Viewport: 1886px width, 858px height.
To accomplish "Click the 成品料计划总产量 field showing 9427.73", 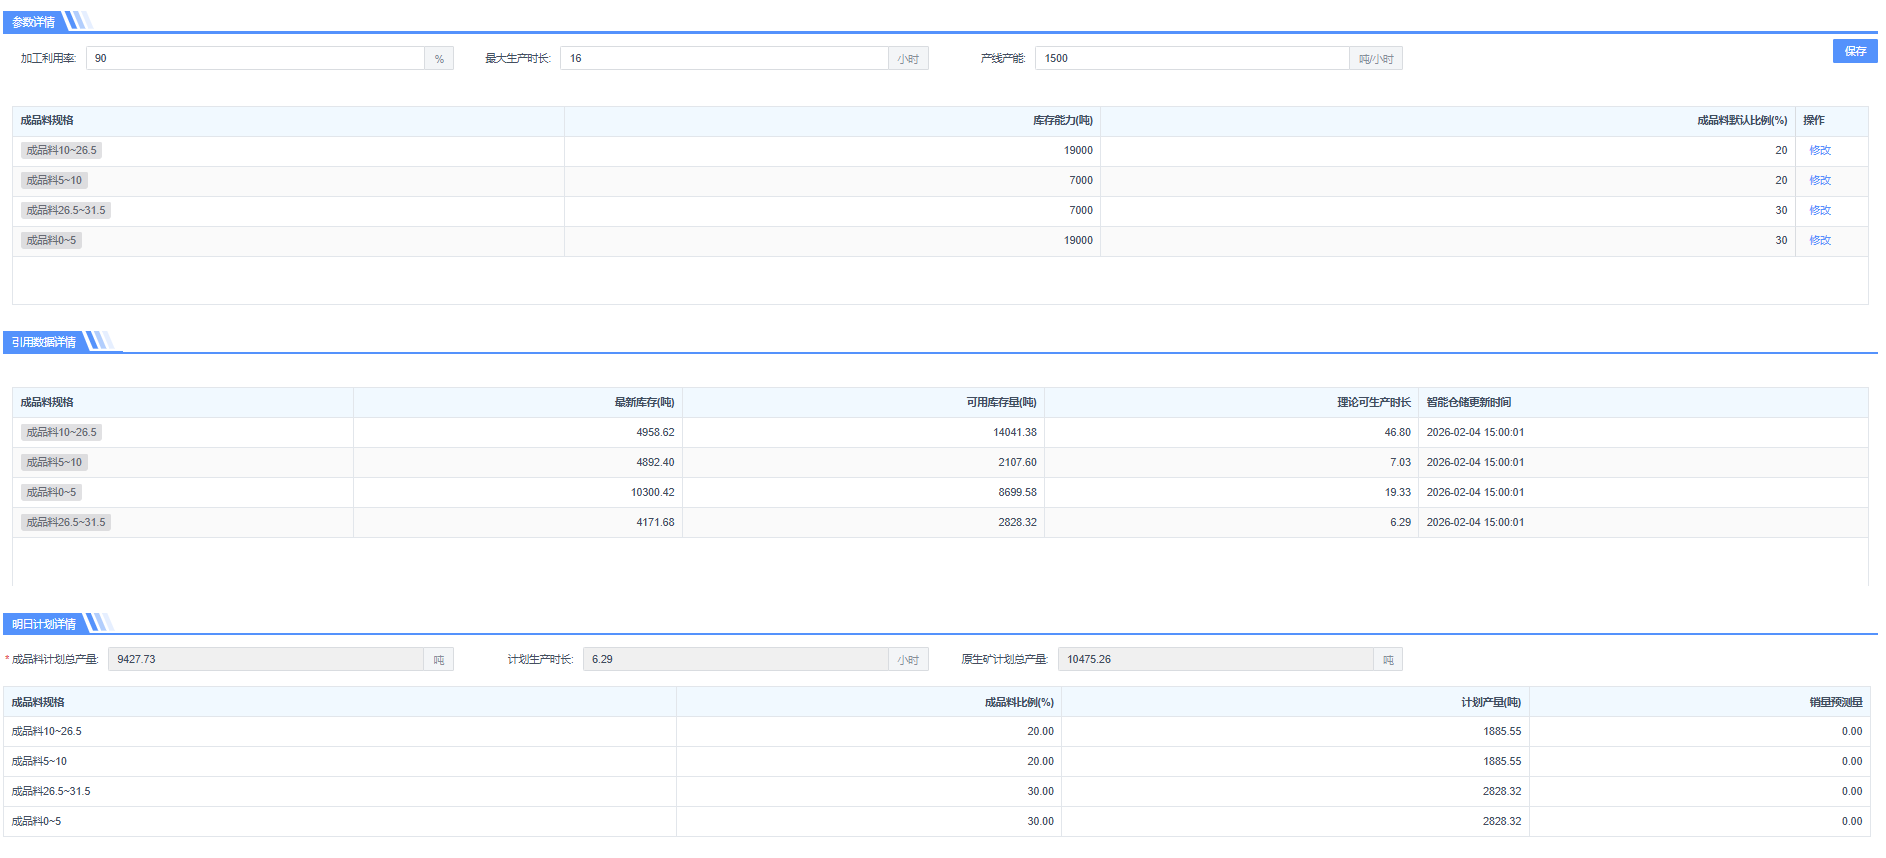I will [x=266, y=659].
